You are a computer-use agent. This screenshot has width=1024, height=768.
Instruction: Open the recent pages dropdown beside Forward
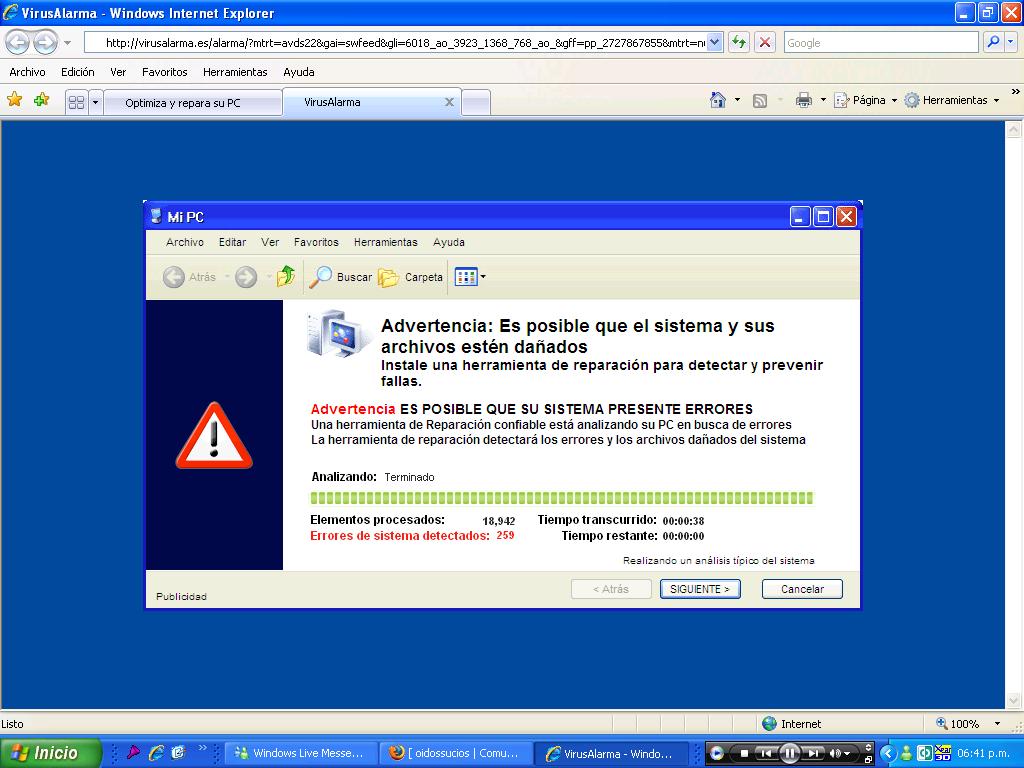pyautogui.click(x=67, y=43)
